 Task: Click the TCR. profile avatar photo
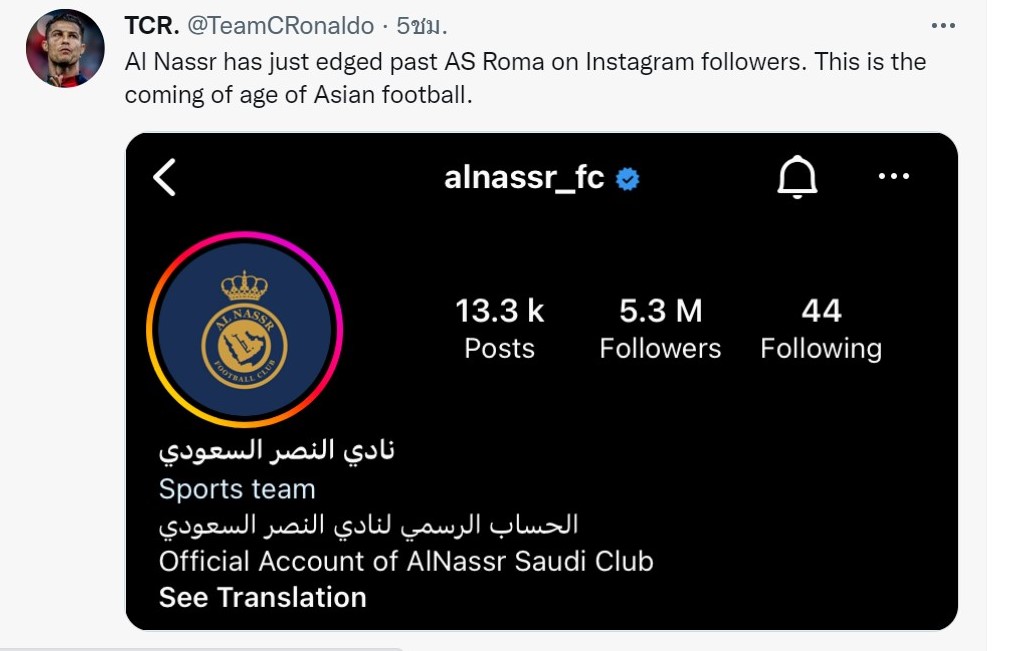pos(65,48)
